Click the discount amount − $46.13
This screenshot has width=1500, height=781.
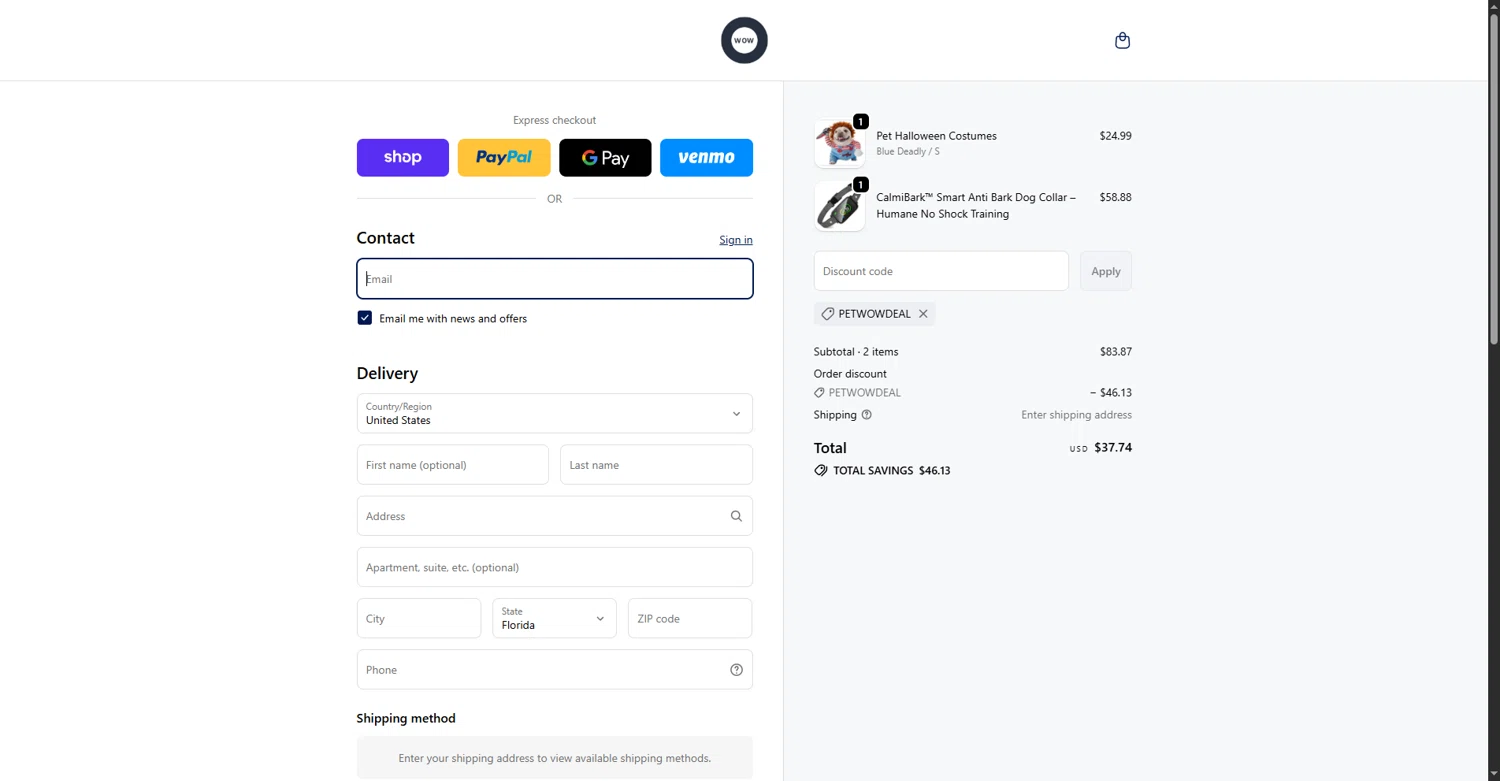pyautogui.click(x=1111, y=393)
